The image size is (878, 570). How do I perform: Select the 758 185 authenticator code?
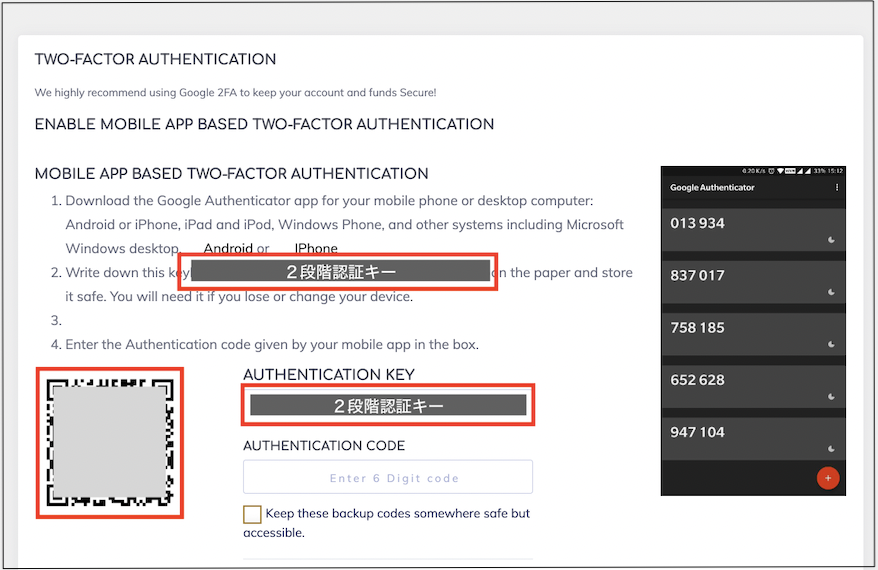tap(697, 328)
